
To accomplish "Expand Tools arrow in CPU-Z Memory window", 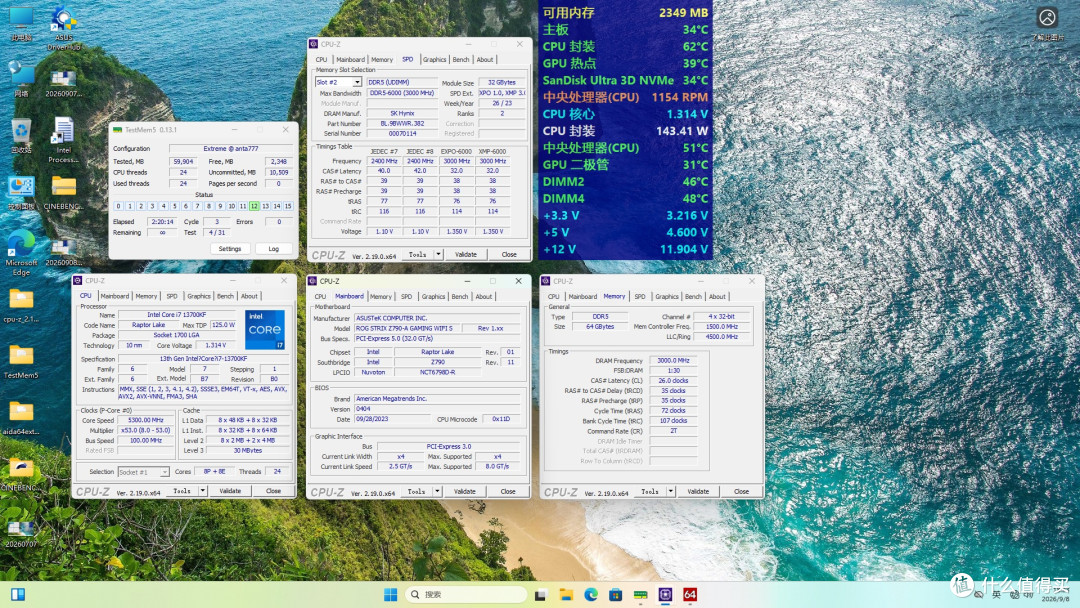I will (x=671, y=491).
